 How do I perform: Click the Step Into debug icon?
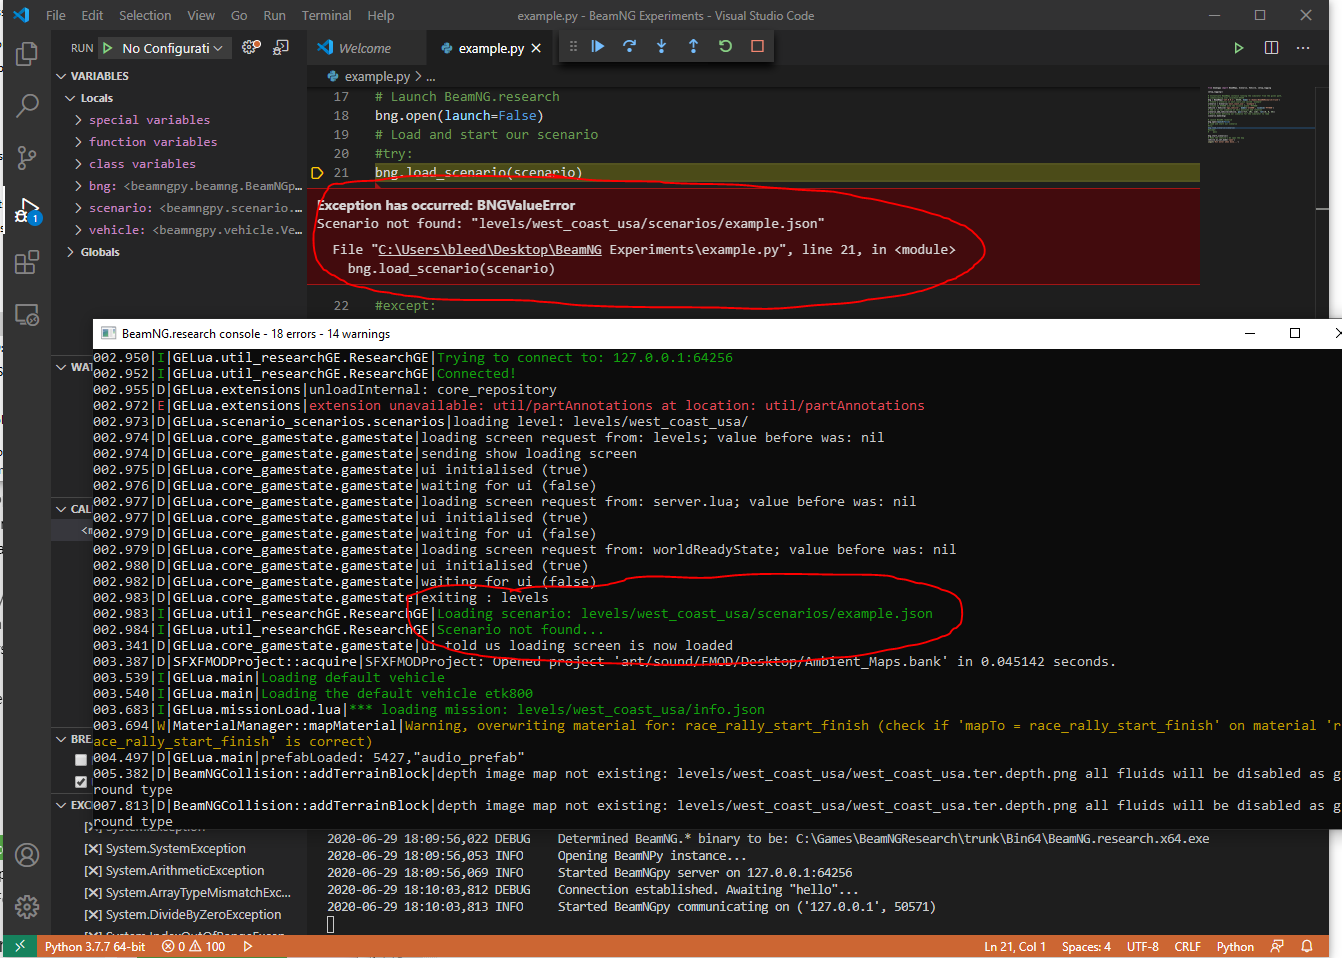661,46
